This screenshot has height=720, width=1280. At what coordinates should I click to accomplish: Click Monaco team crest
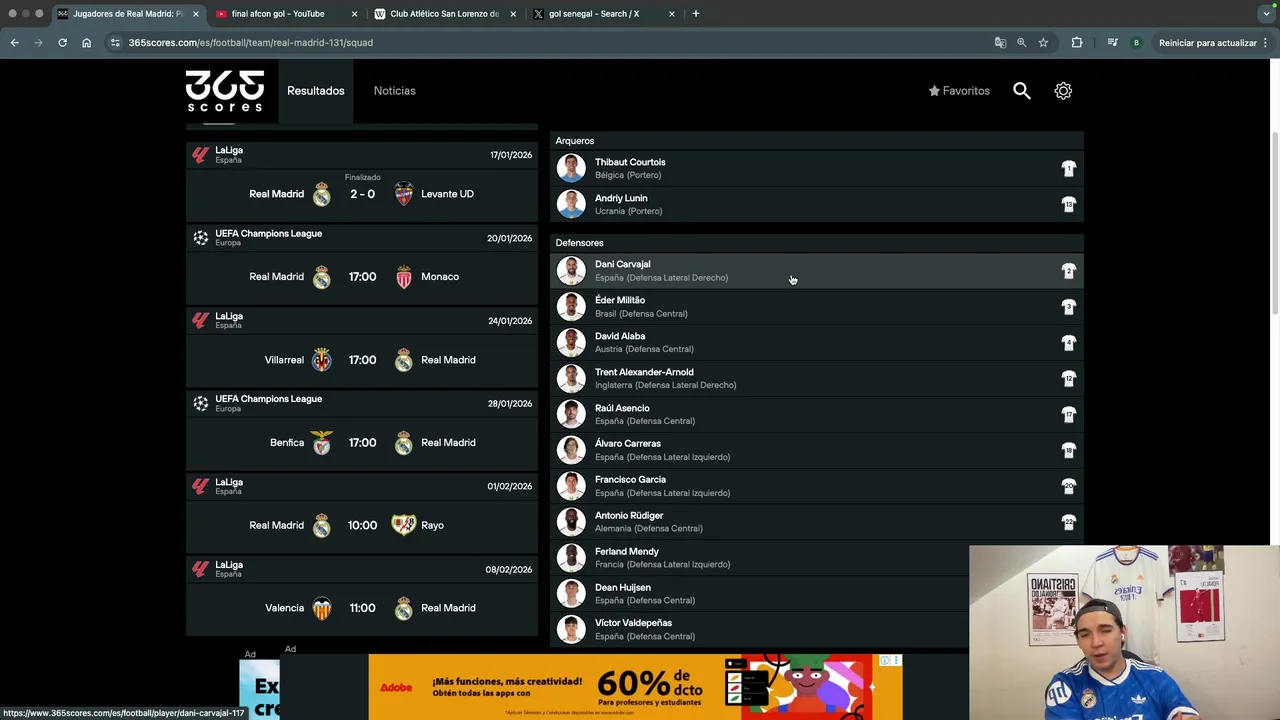tap(403, 277)
